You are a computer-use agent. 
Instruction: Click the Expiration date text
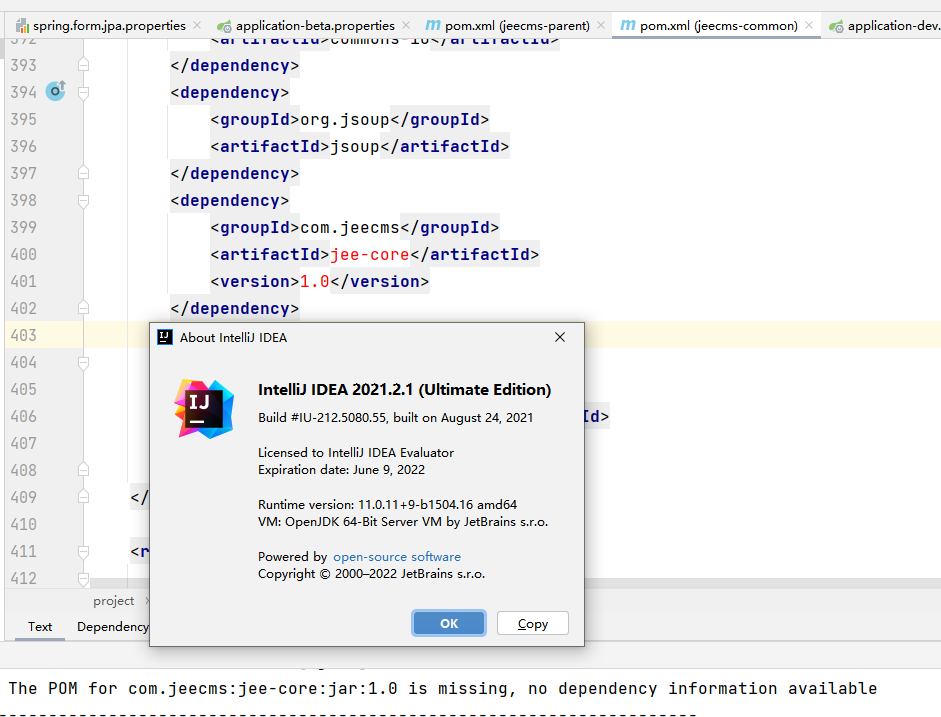(x=341, y=470)
